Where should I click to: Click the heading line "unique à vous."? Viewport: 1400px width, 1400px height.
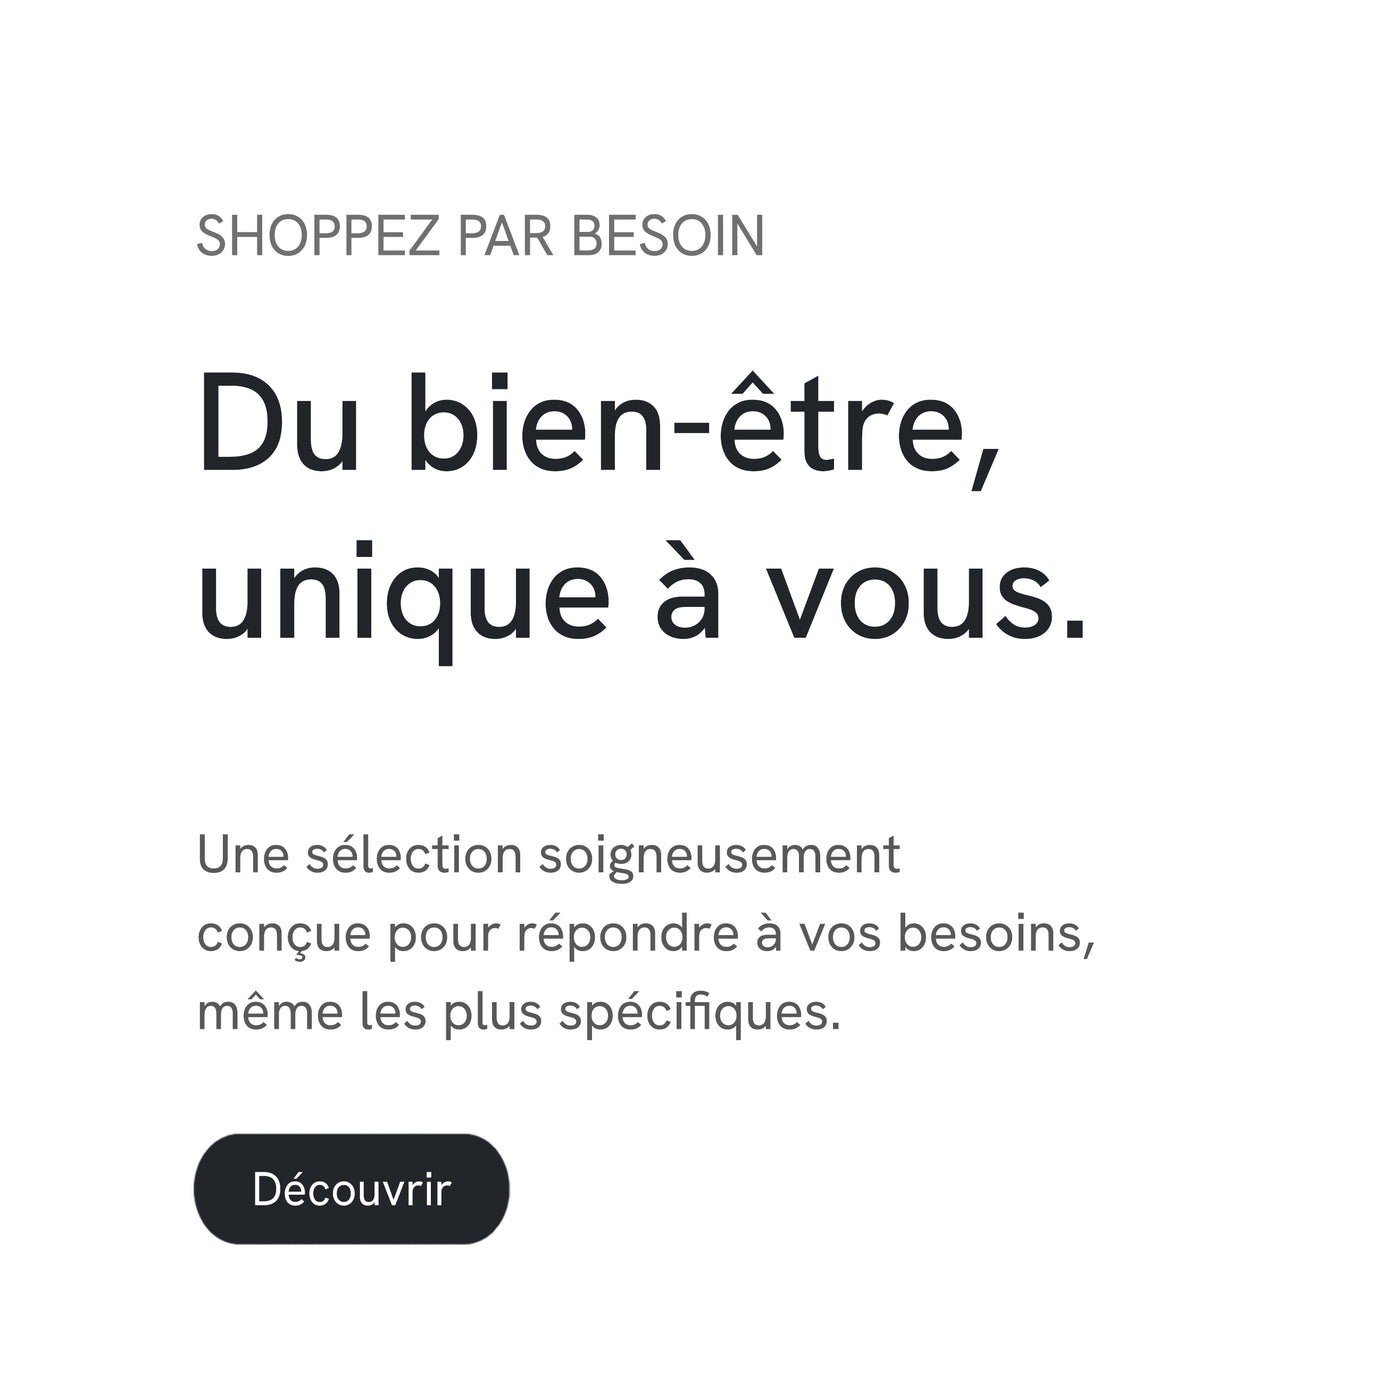point(642,596)
